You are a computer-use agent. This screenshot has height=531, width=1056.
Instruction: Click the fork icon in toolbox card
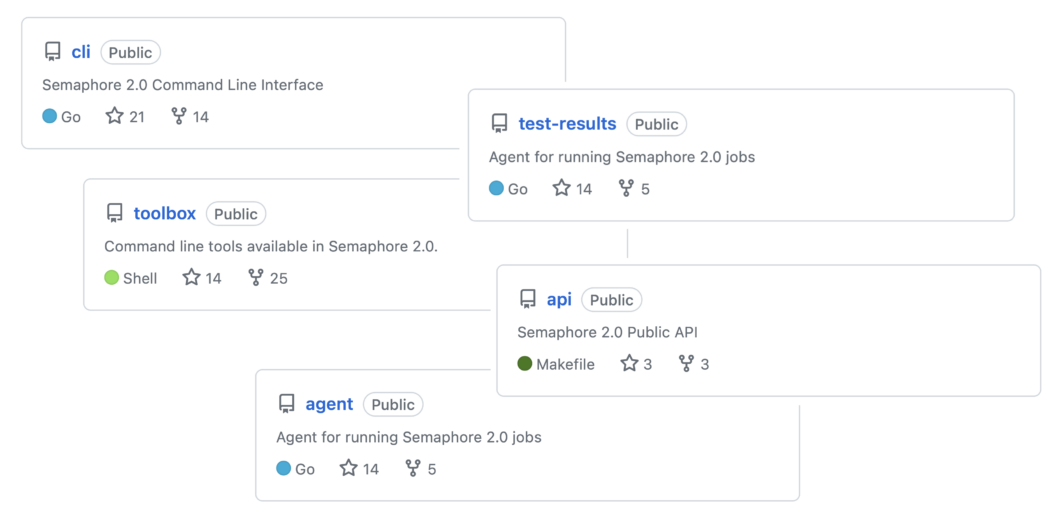[x=256, y=277]
